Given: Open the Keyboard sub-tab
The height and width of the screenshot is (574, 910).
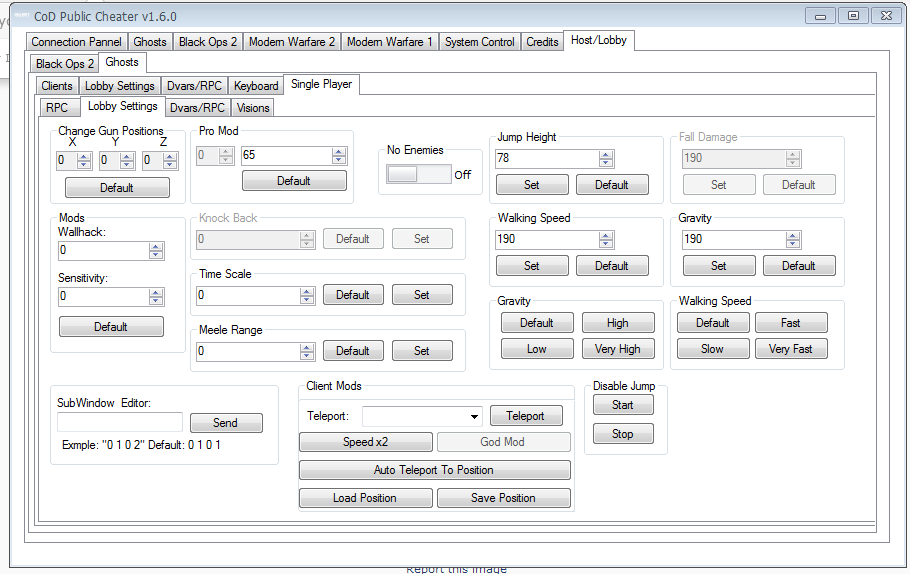Looking at the screenshot, I should [256, 86].
